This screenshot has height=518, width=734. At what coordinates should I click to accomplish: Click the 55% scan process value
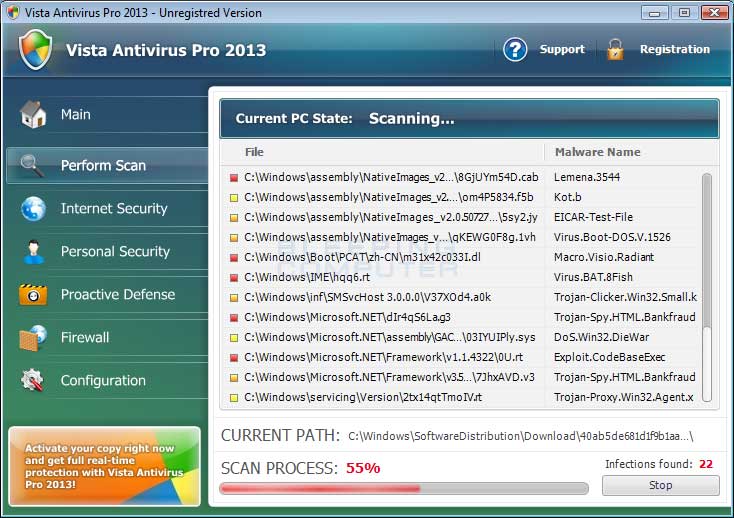tap(363, 468)
